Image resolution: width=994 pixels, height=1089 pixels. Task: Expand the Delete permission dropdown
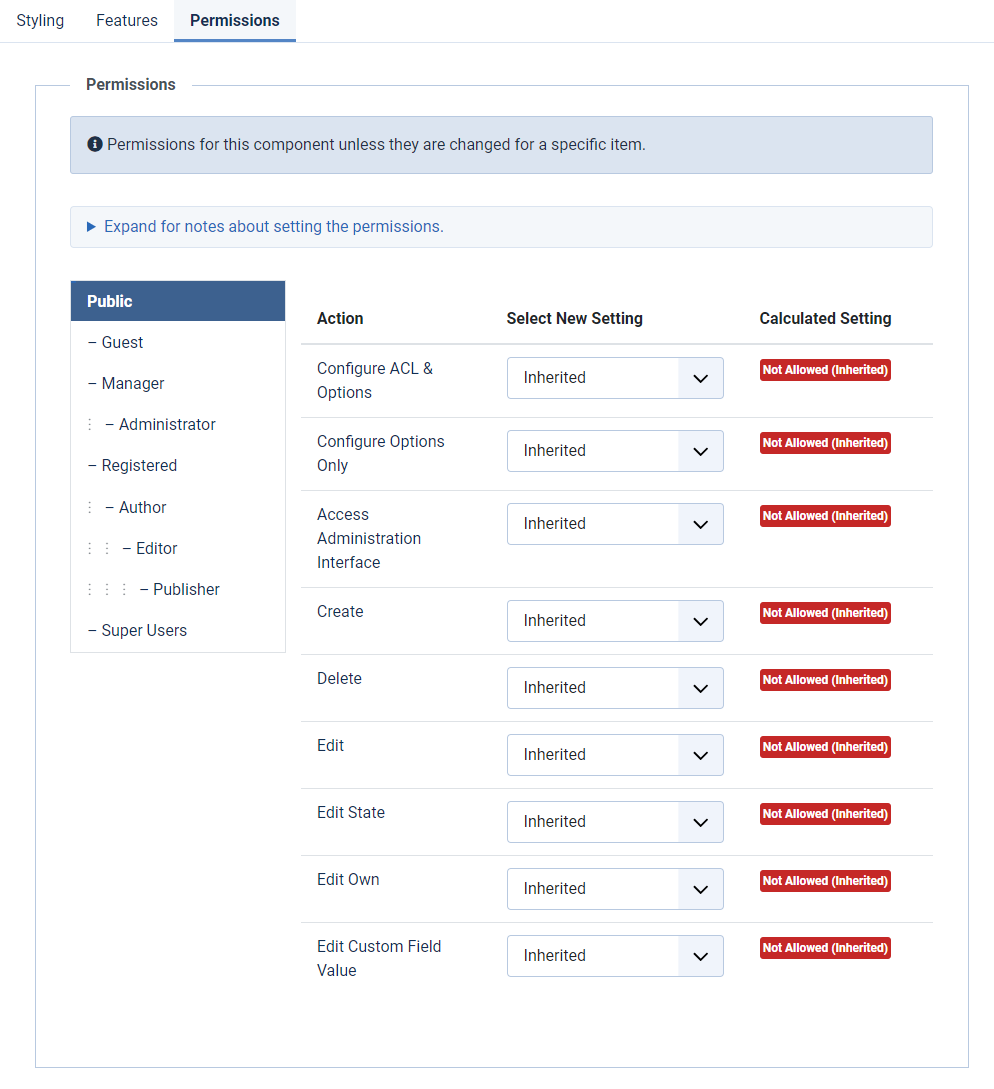614,688
